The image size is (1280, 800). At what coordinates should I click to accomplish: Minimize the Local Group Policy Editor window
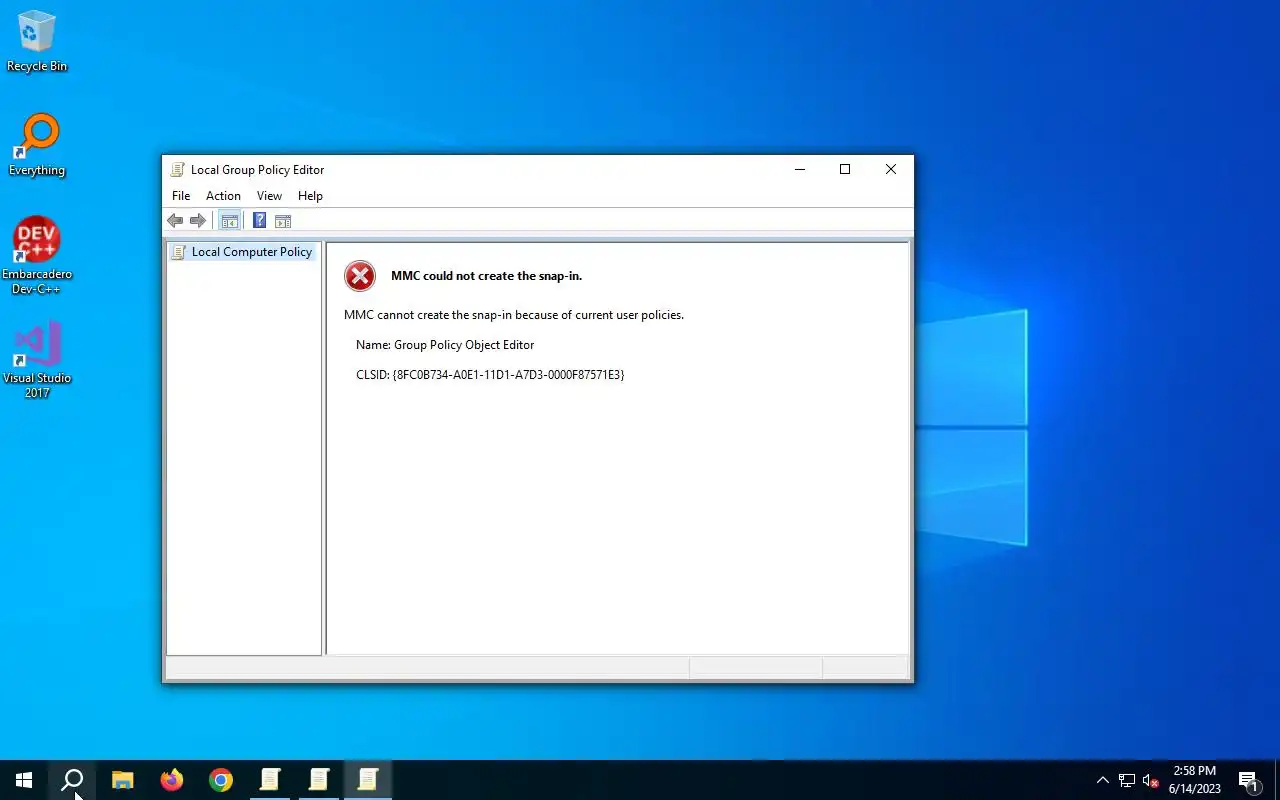[799, 169]
